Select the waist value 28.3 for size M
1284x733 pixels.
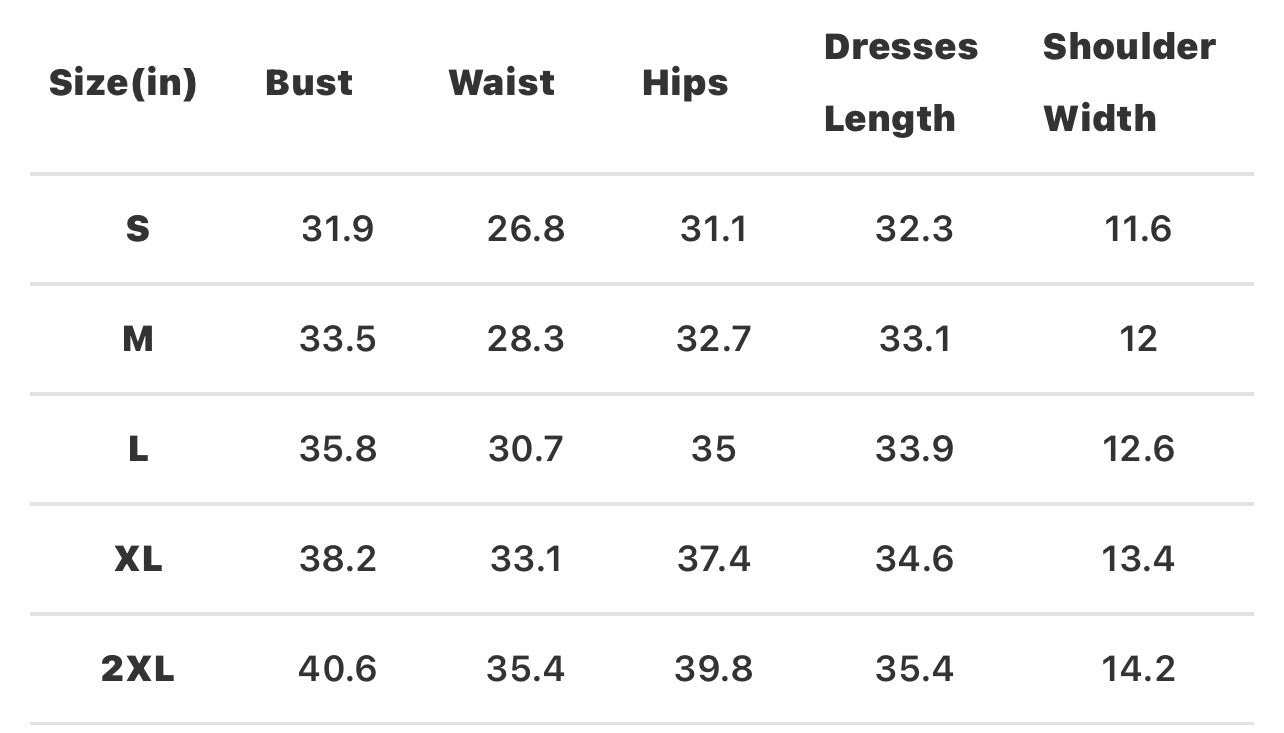pos(526,339)
